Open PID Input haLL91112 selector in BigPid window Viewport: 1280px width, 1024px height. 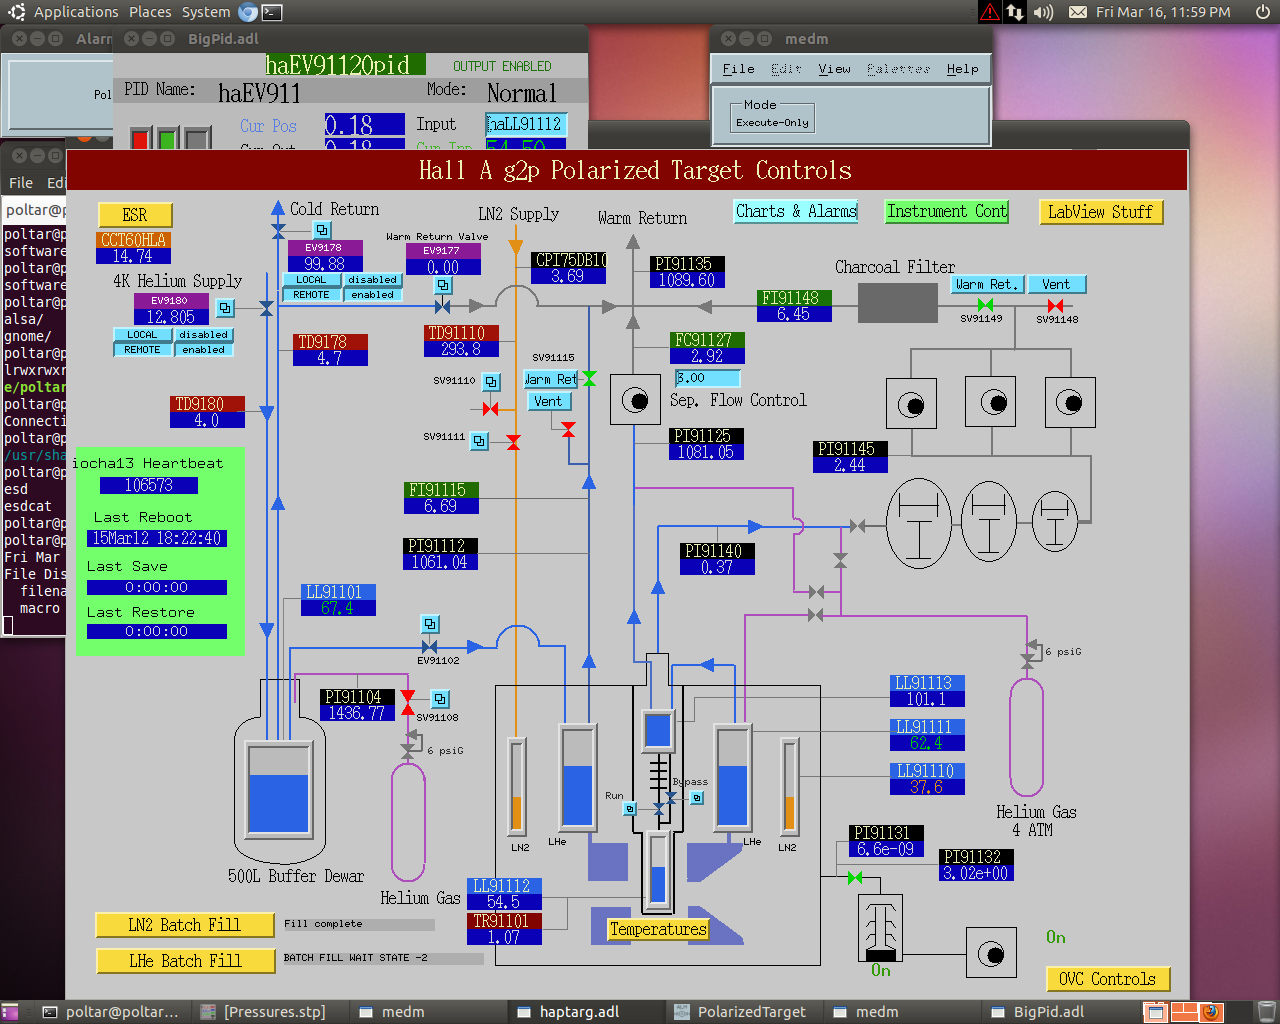526,124
